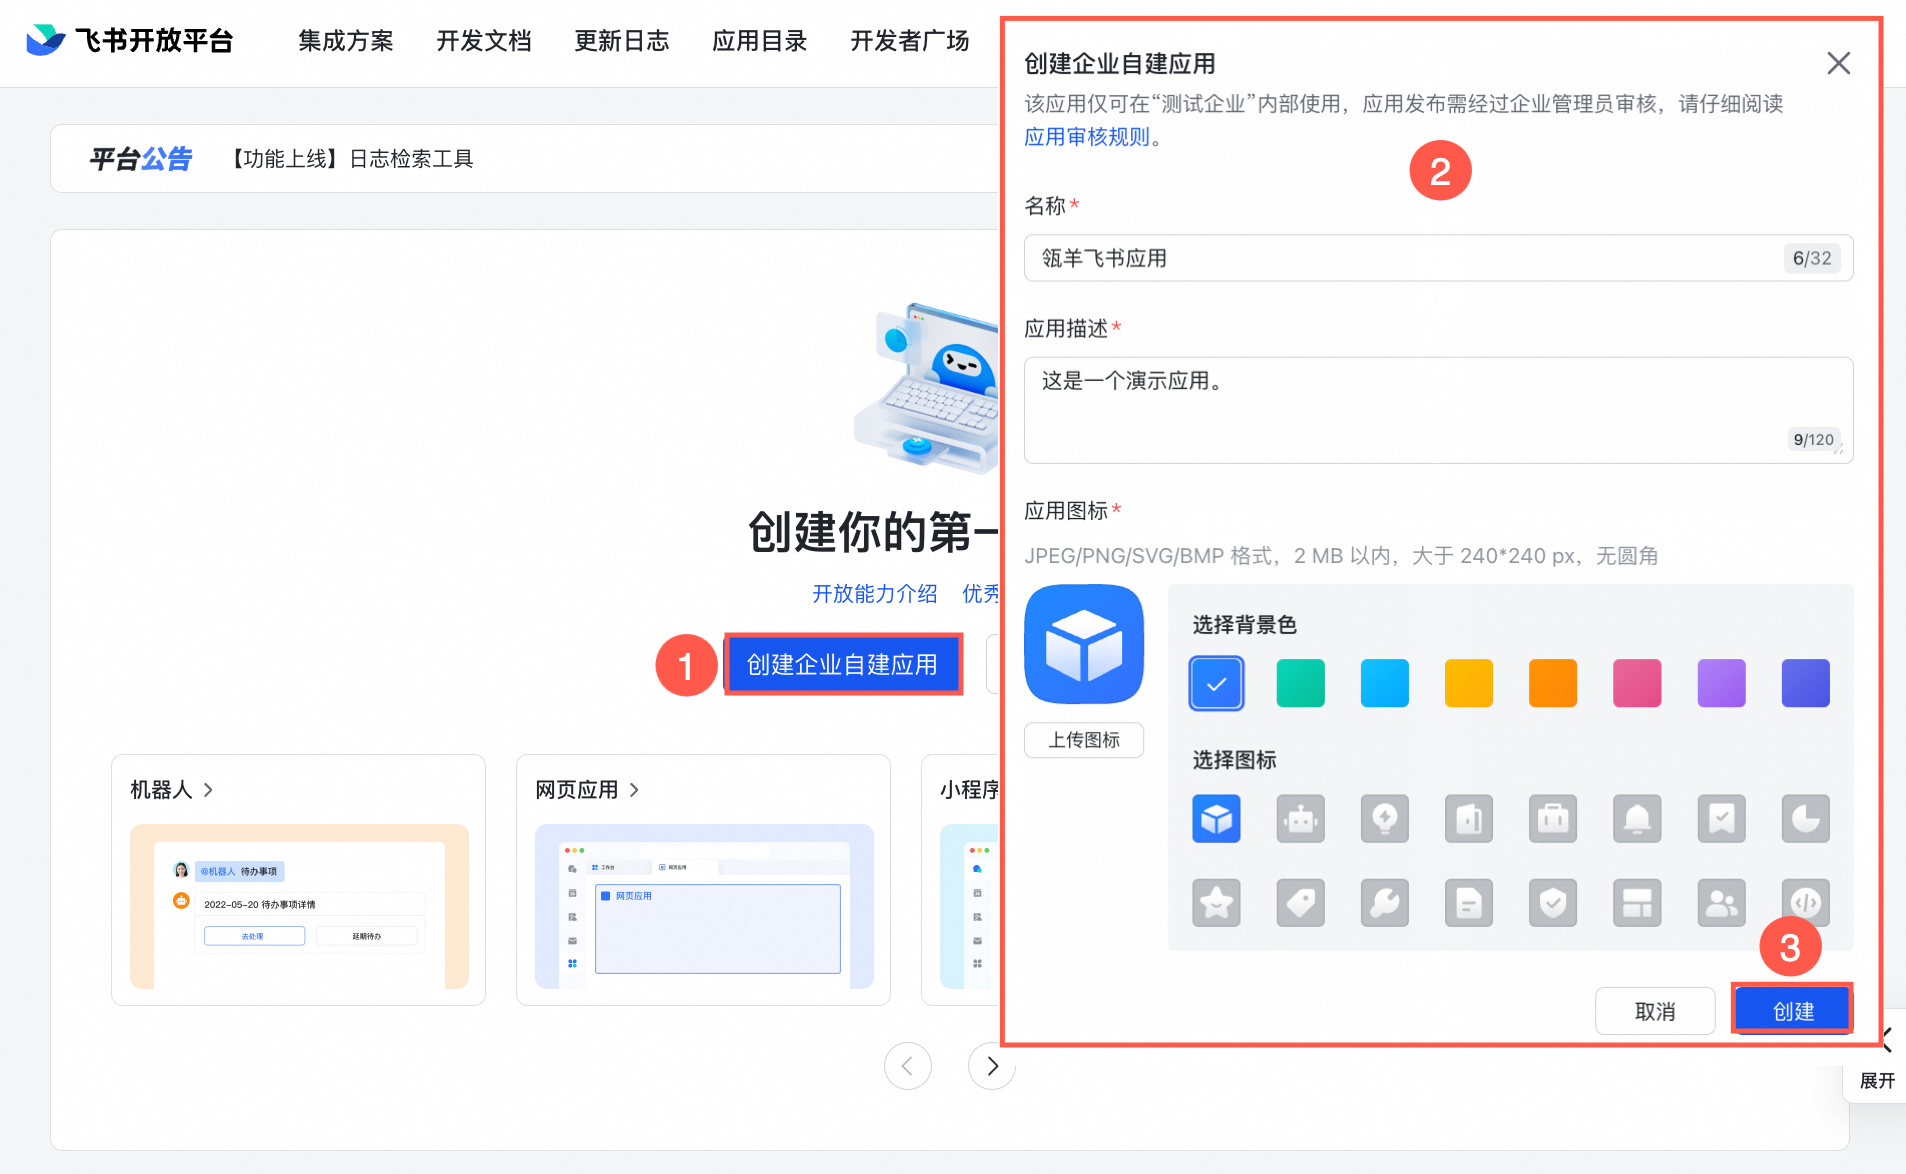Close the 创建企业自建应用 dialog
Image resolution: width=1906 pixels, height=1174 pixels.
pos(1838,63)
